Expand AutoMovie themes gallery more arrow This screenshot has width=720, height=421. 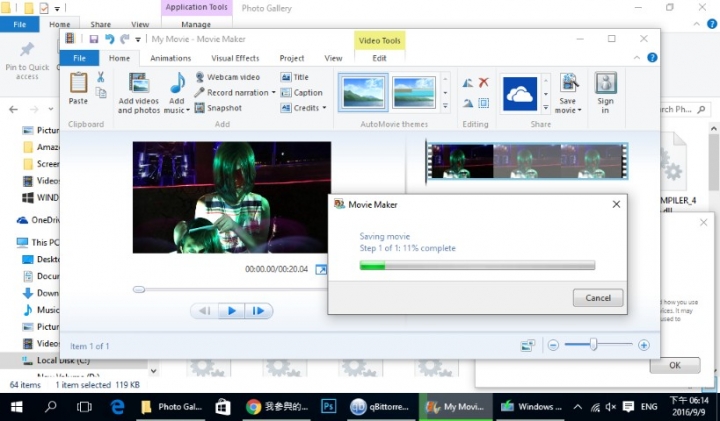click(x=445, y=106)
